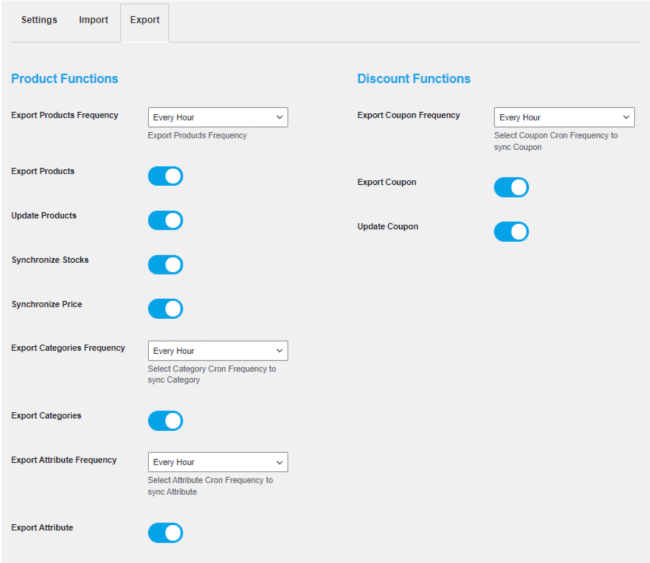Click the Discount Functions heading
This screenshot has width=650, height=563.
pyautogui.click(x=413, y=78)
